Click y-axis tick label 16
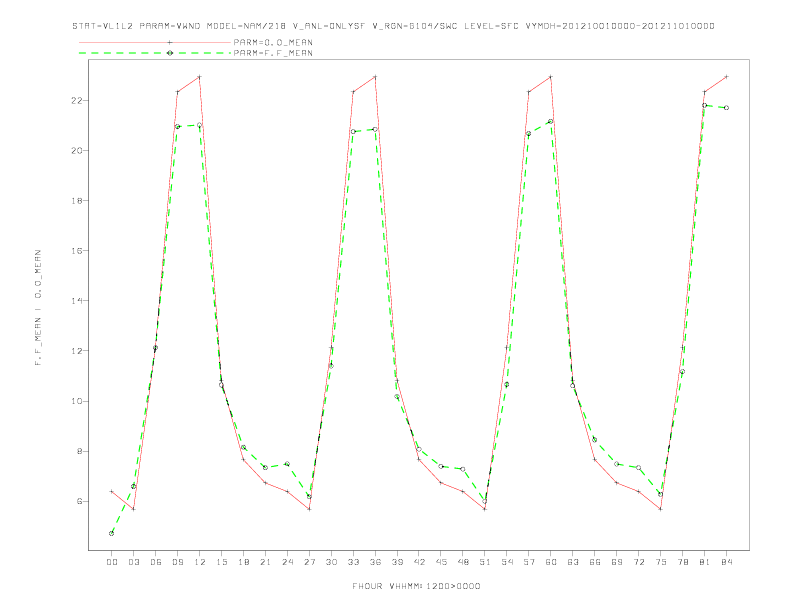 coord(78,250)
